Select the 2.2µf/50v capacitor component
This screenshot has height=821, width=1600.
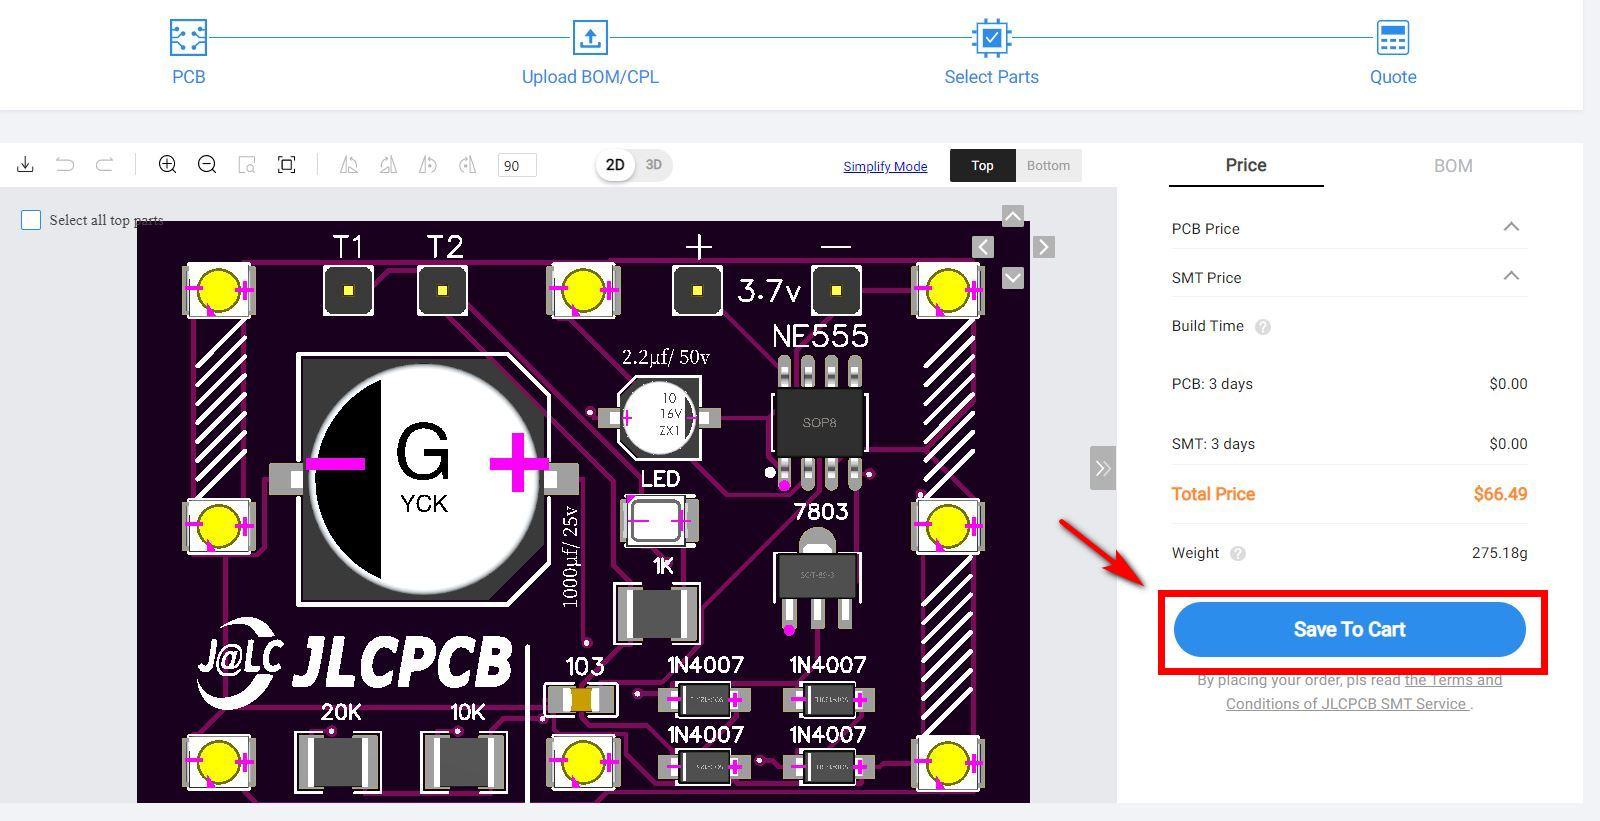click(660, 416)
